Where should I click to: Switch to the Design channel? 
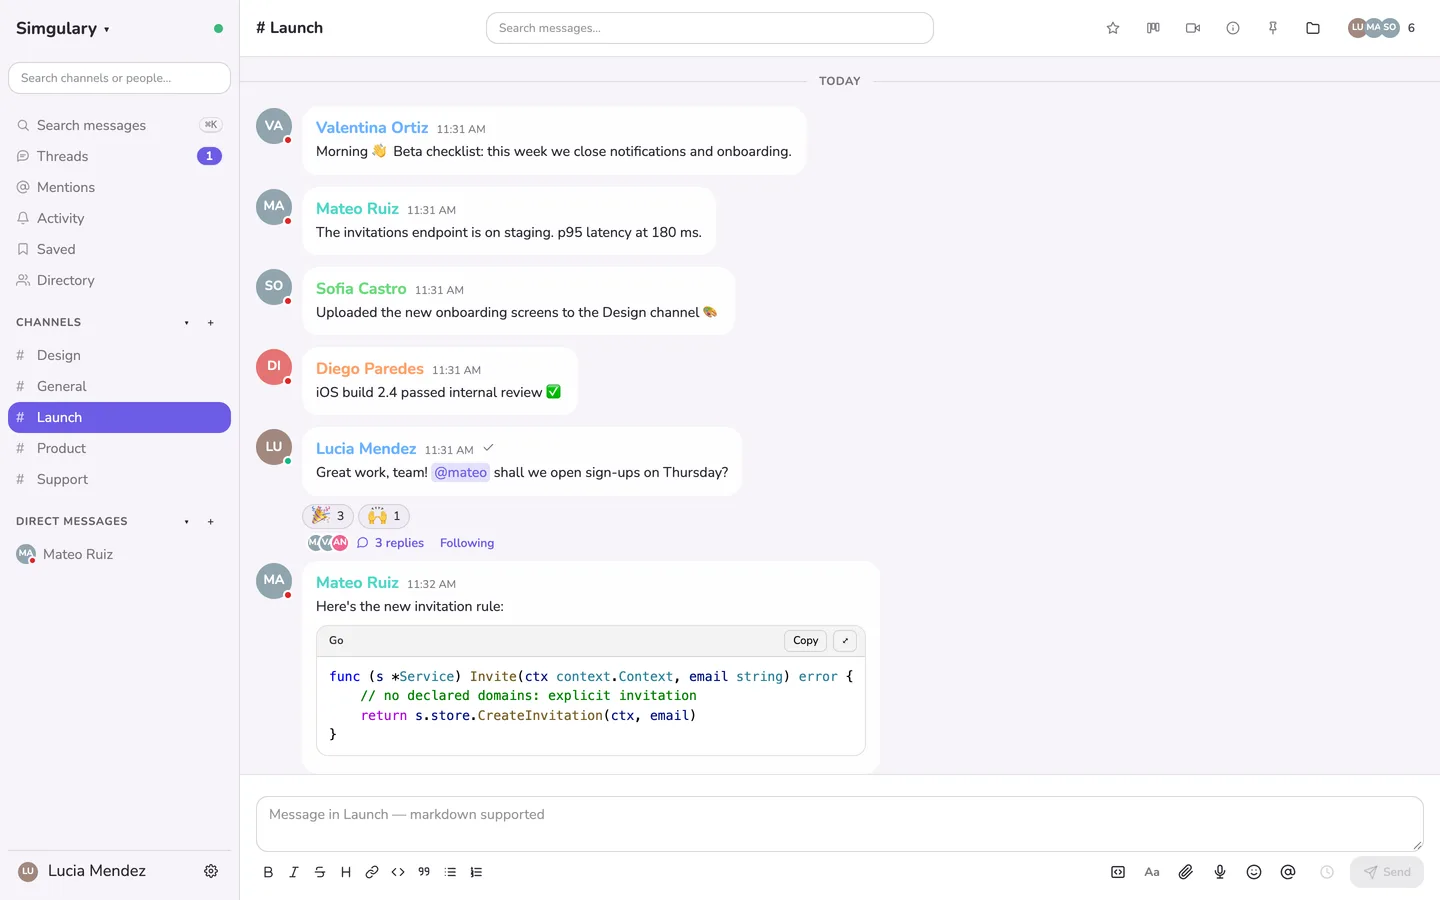pyautogui.click(x=119, y=355)
